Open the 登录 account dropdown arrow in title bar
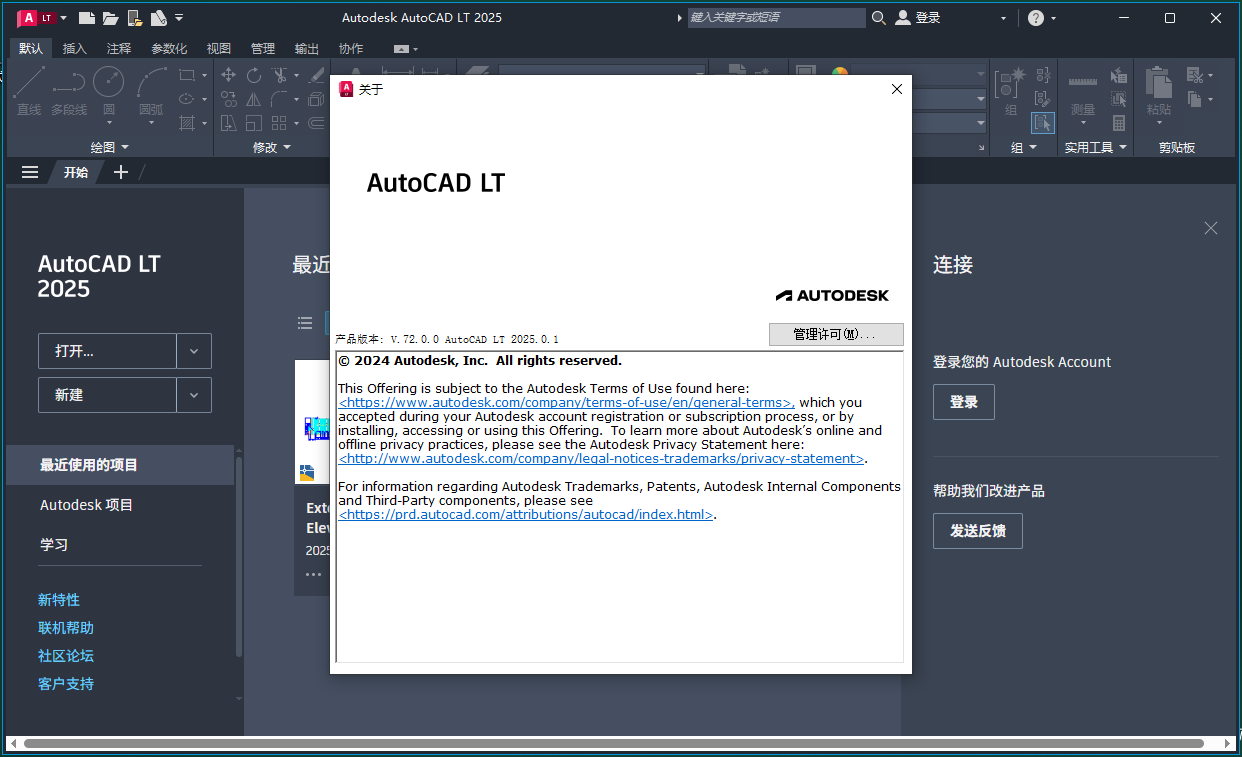 (1003, 18)
